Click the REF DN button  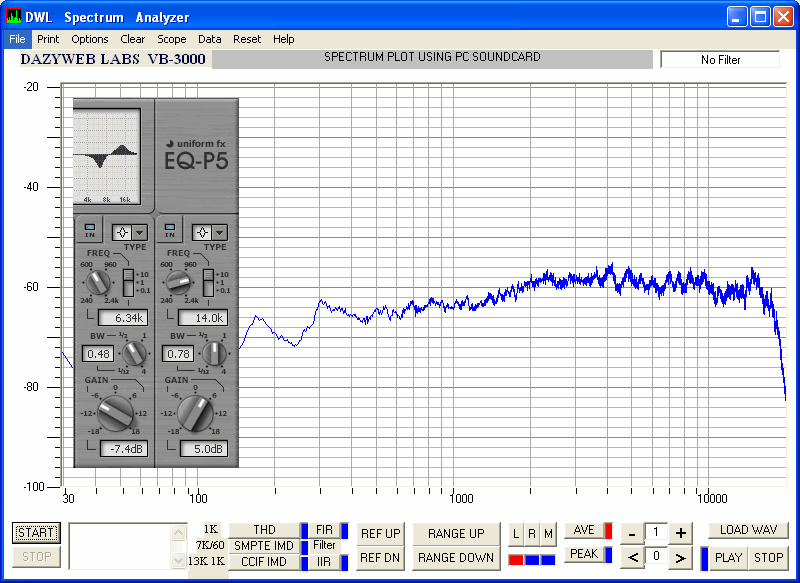[x=381, y=558]
